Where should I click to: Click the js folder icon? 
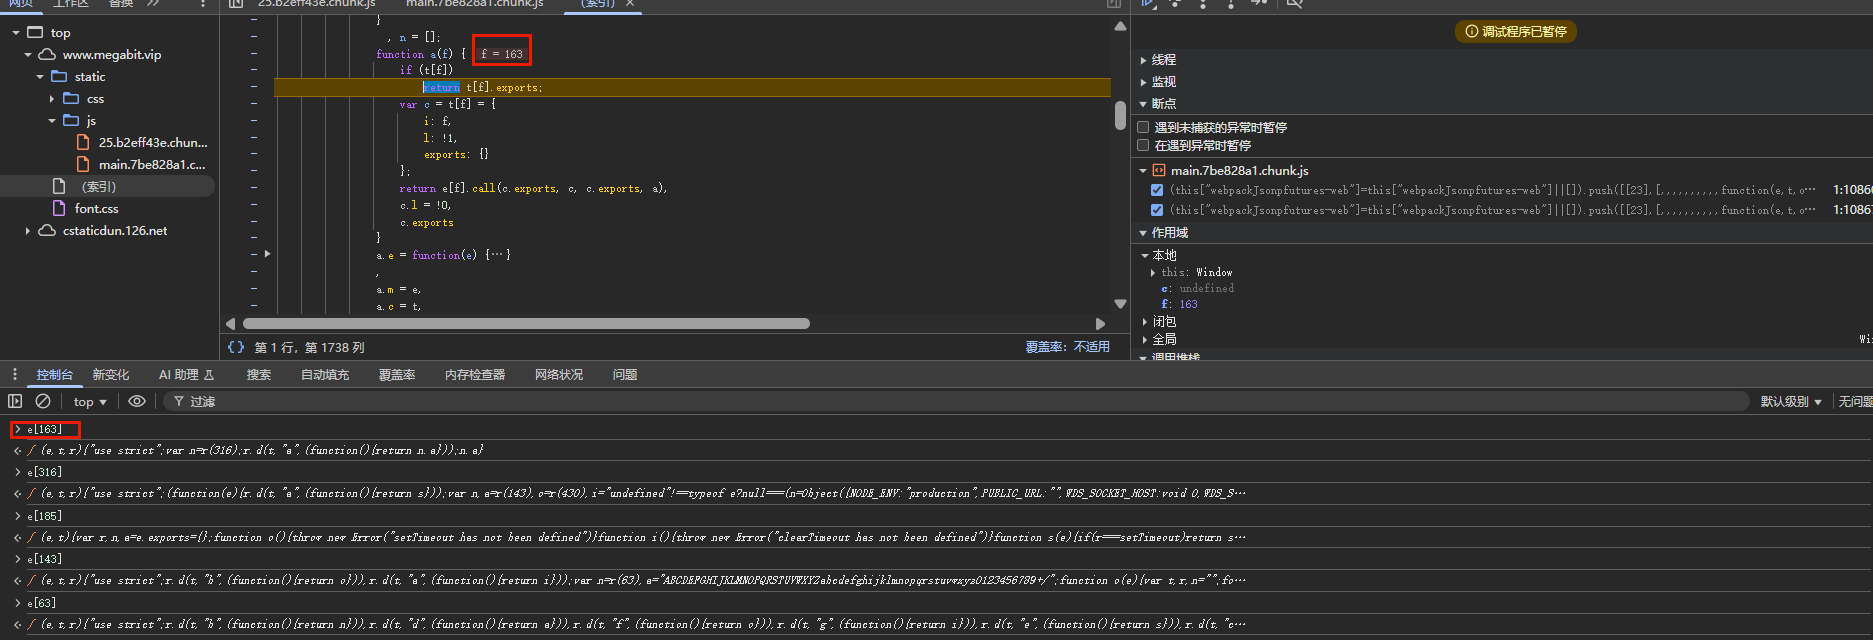coord(71,120)
